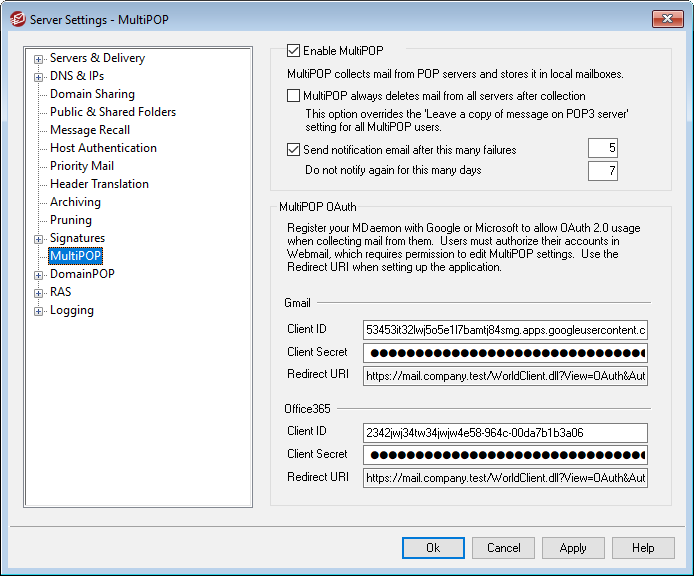Expand the DomainPOP tree node
The height and width of the screenshot is (576, 694).
click(39, 275)
